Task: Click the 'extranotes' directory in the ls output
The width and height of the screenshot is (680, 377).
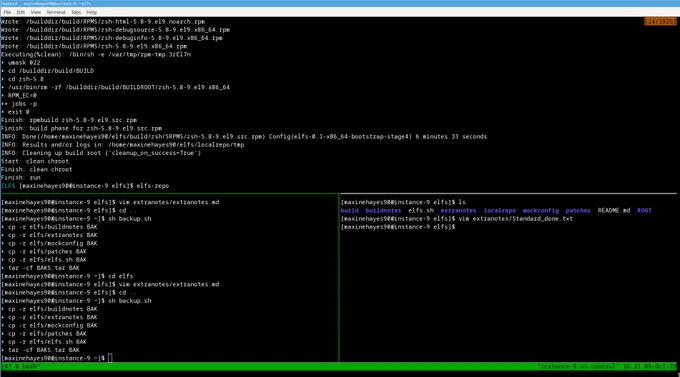Action: [x=458, y=210]
